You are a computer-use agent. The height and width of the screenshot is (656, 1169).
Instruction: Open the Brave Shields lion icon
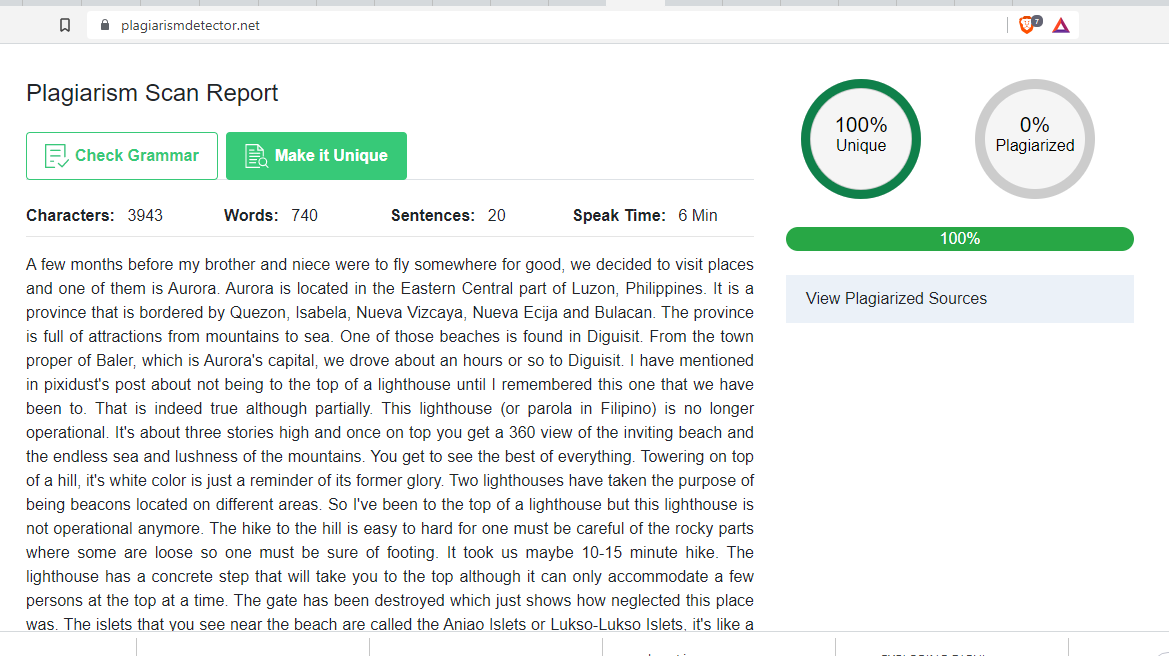coord(1027,25)
